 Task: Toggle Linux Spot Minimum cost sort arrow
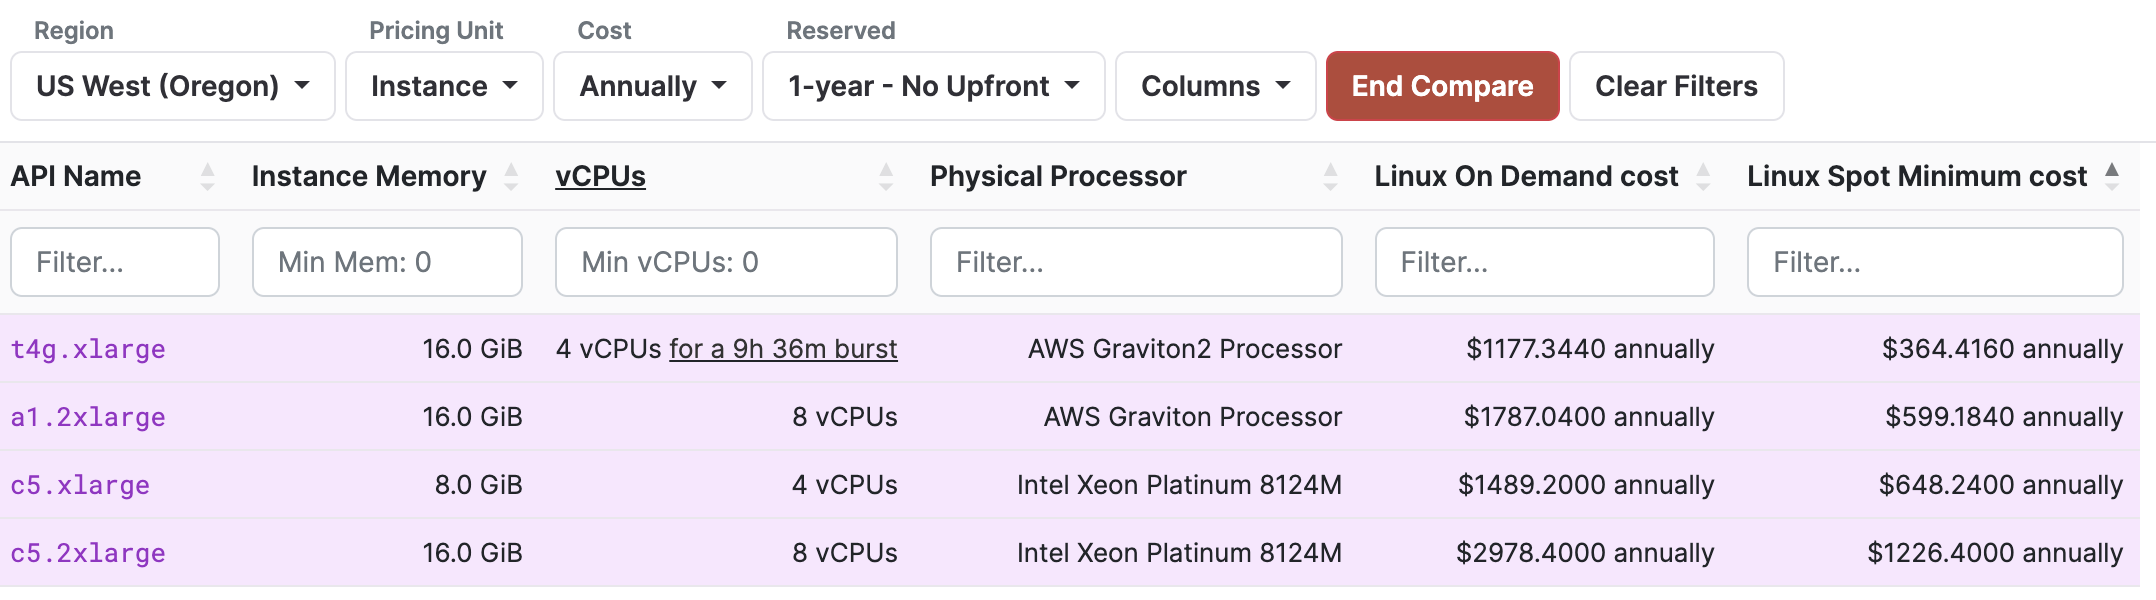2111,176
